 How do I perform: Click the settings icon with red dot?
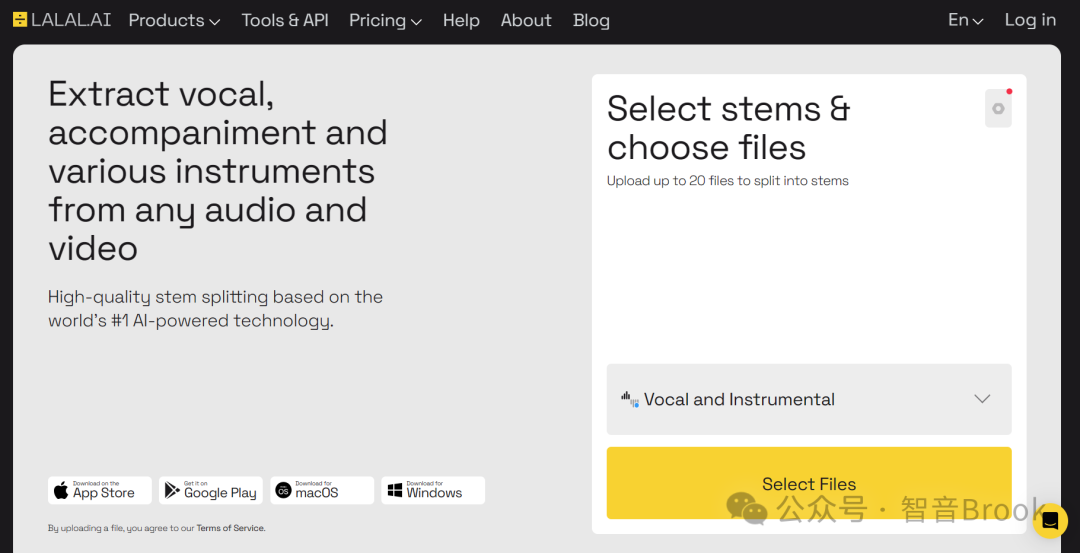point(998,108)
